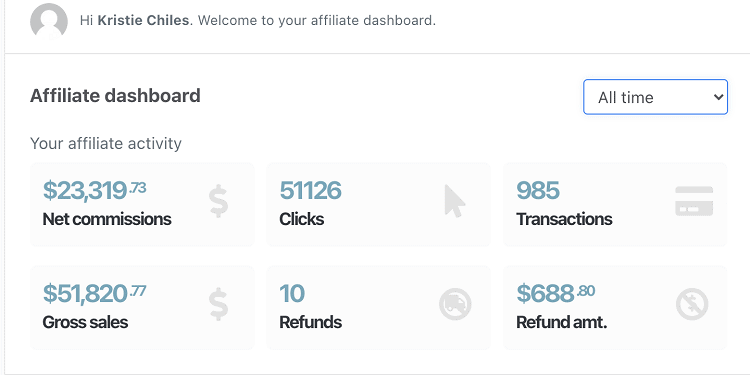Select the Net commissions stat card
This screenshot has height=375, width=750.
(142, 205)
